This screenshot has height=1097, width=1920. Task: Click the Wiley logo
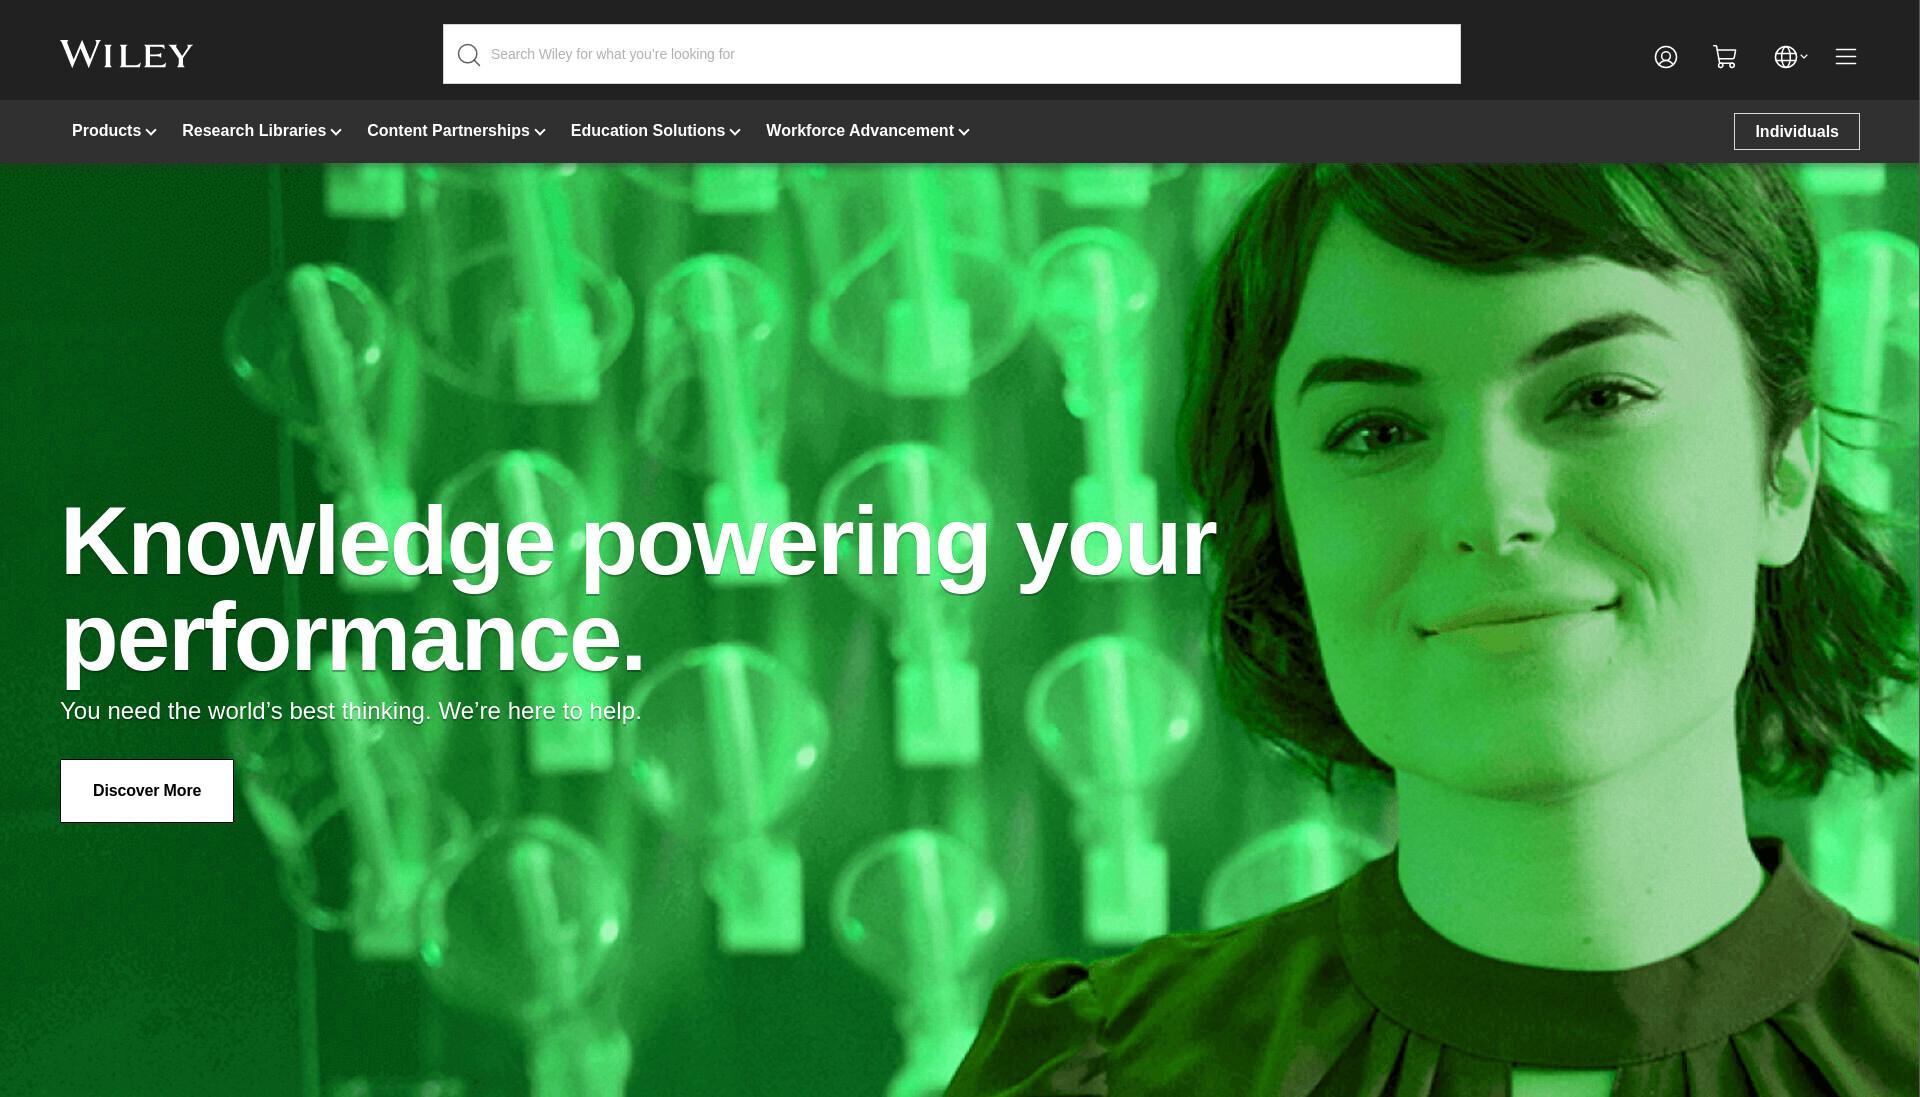click(x=126, y=55)
